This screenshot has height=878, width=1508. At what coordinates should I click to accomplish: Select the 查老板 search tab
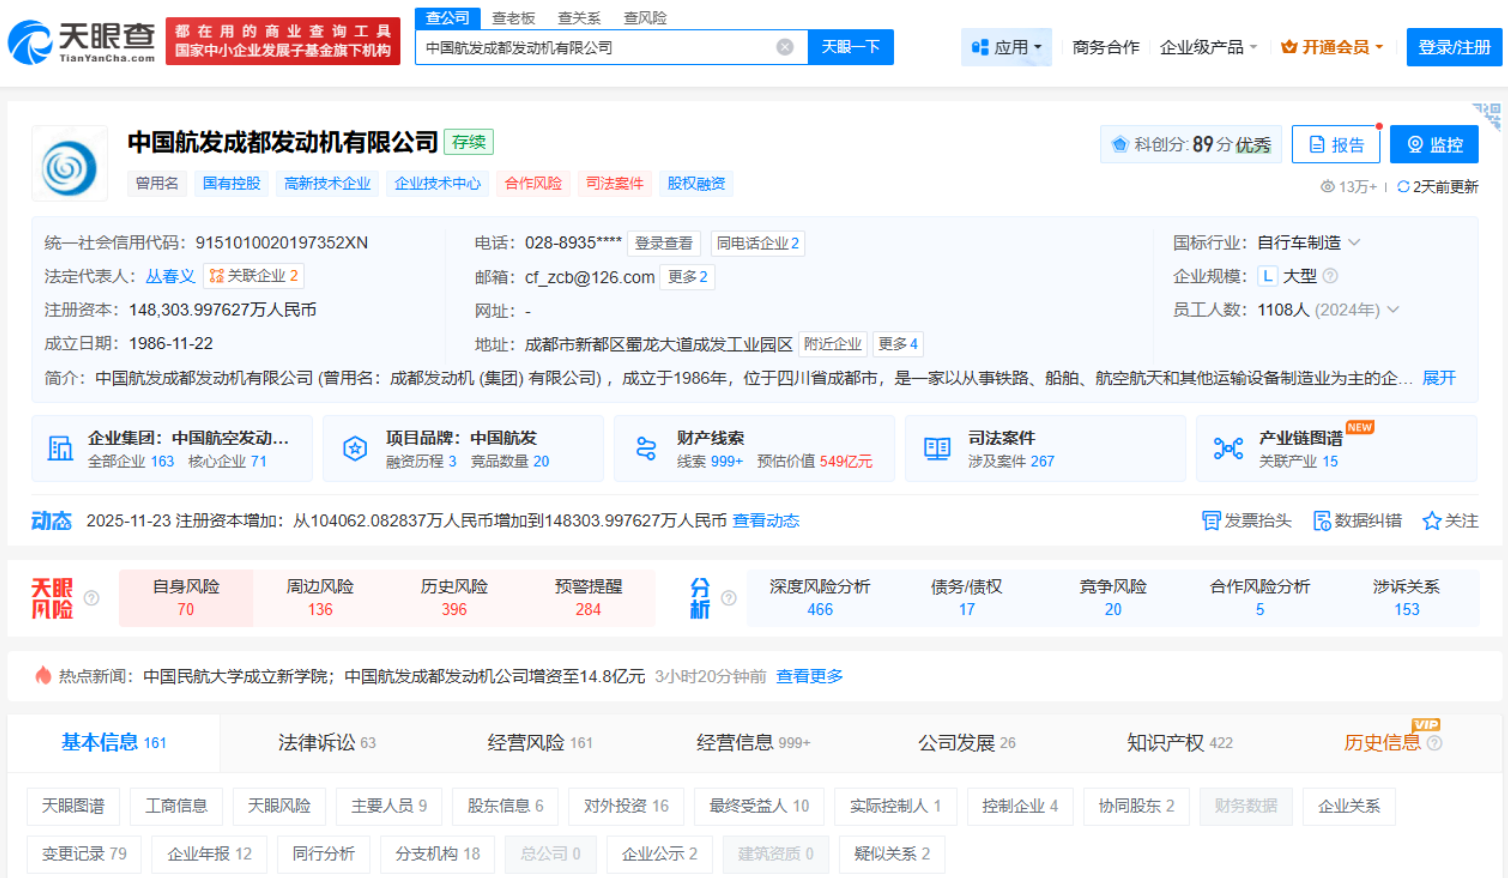[x=513, y=17]
